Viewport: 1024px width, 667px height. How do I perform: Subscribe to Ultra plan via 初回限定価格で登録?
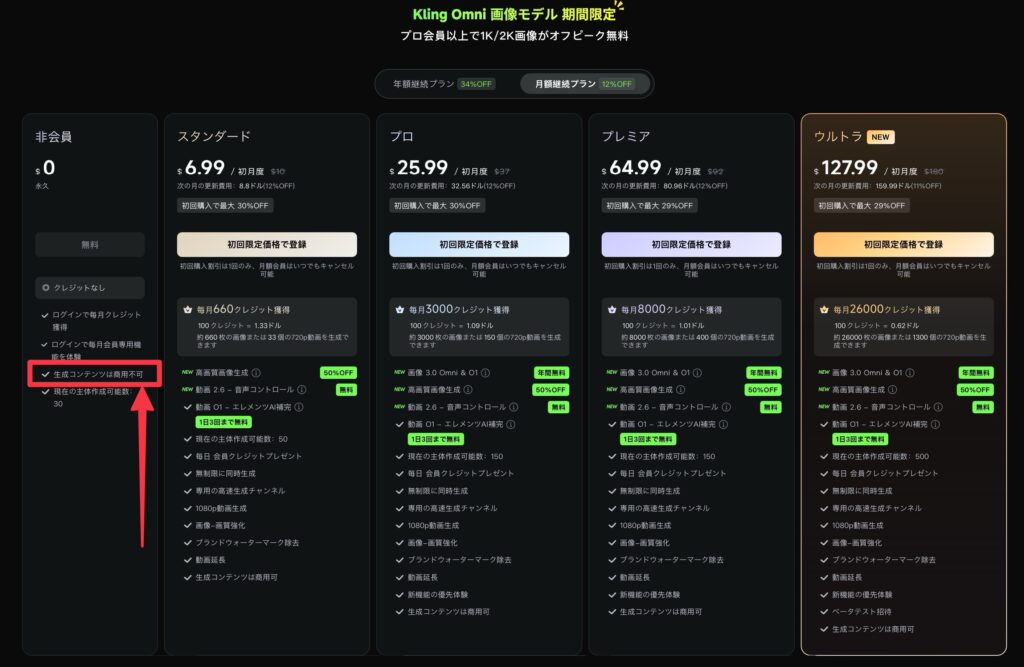903,245
